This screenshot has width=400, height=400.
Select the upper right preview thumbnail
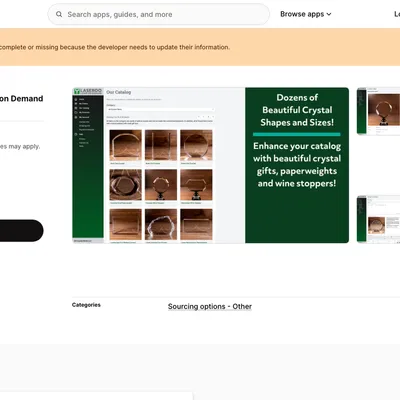(378, 111)
